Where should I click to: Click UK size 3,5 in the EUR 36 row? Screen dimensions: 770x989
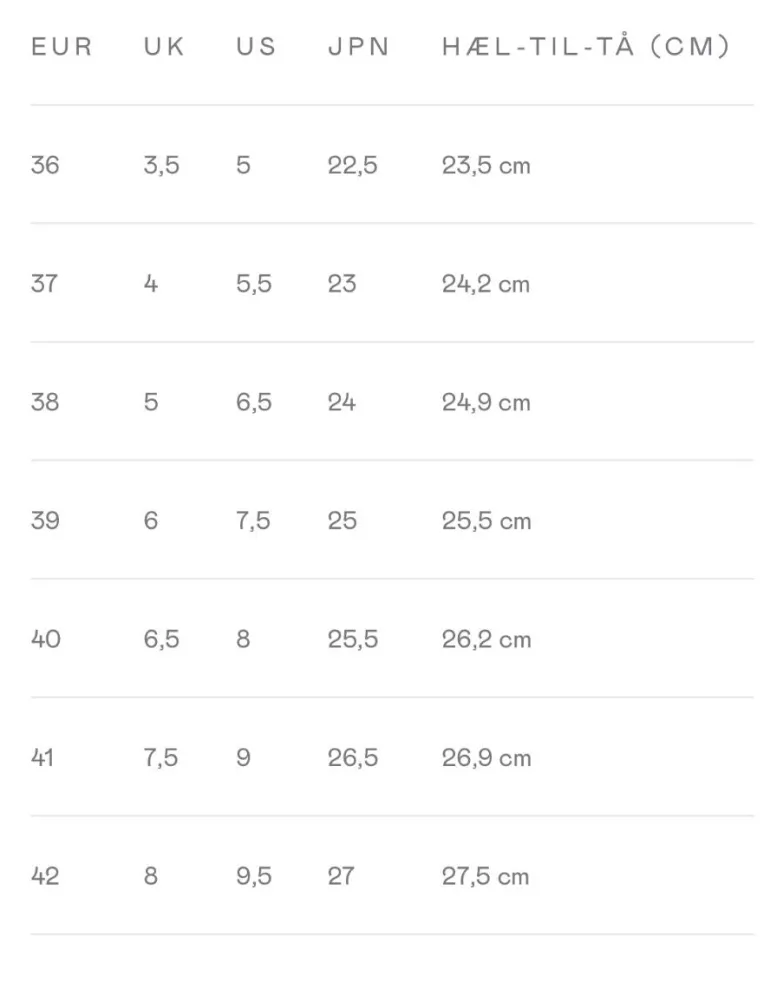(x=161, y=165)
